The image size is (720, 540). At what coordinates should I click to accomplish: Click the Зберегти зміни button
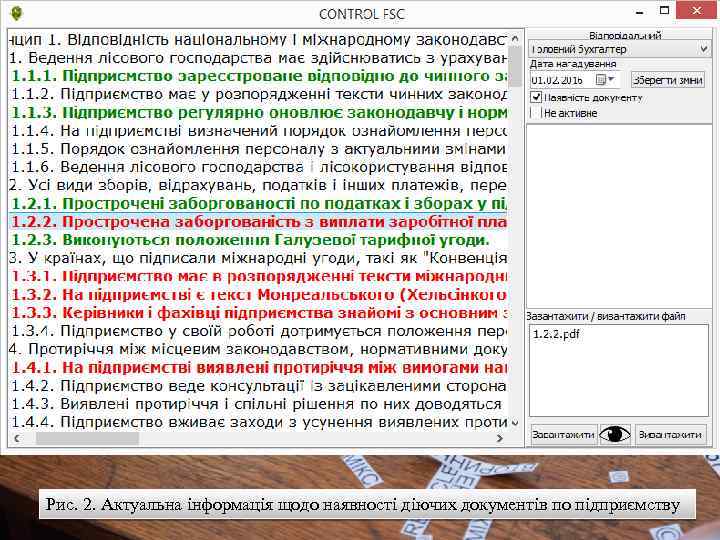tap(668, 80)
